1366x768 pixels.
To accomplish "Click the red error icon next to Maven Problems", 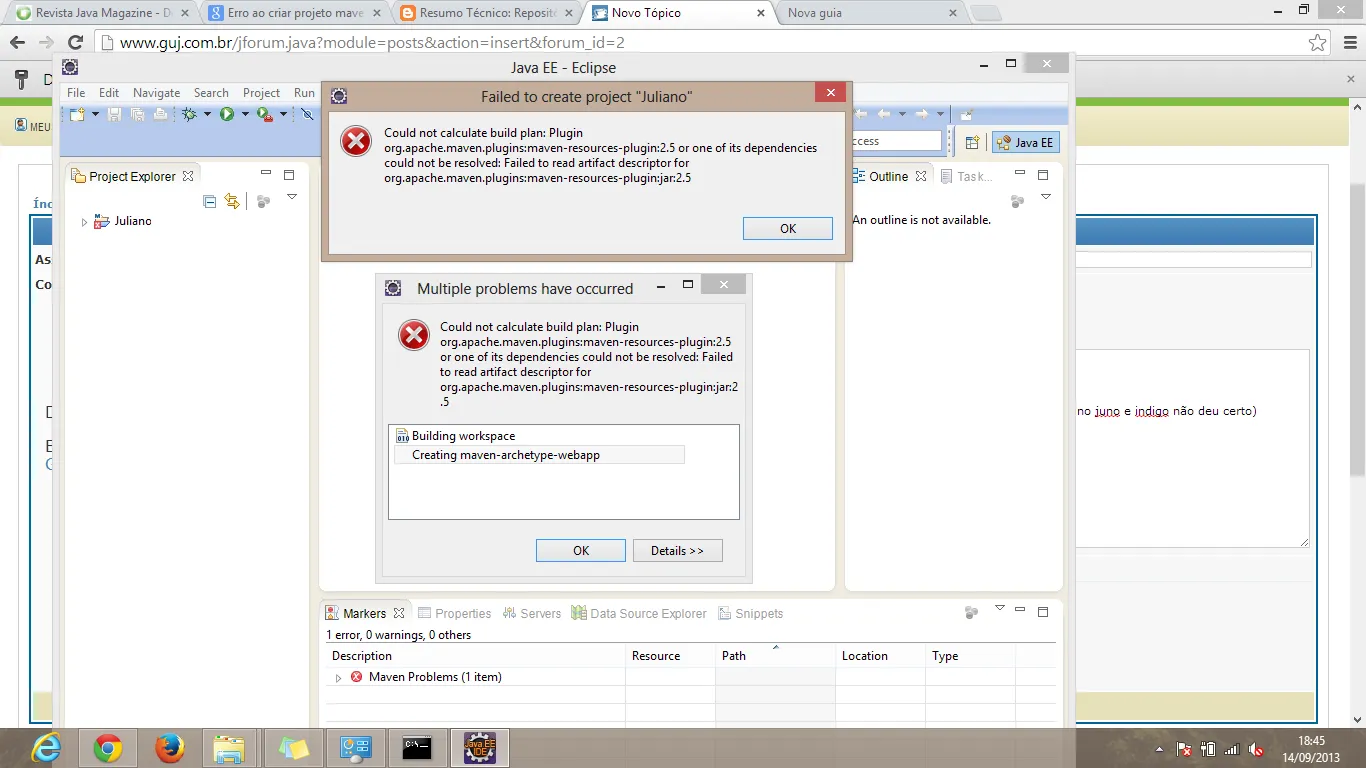I will (356, 677).
